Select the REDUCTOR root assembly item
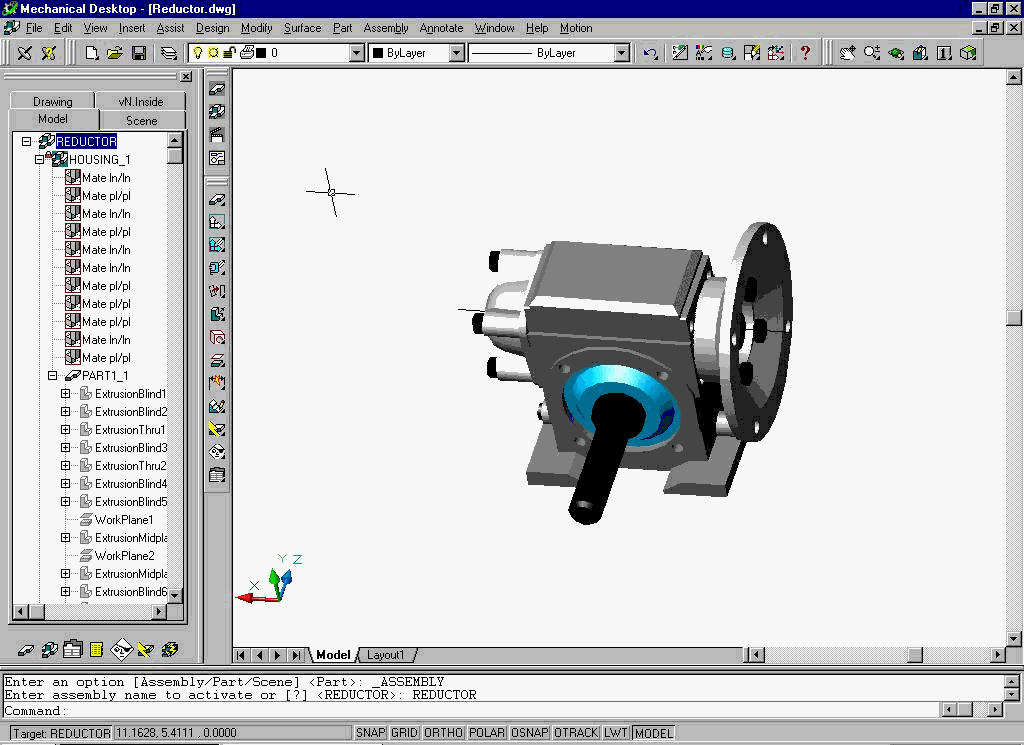1024x745 pixels. coord(86,141)
